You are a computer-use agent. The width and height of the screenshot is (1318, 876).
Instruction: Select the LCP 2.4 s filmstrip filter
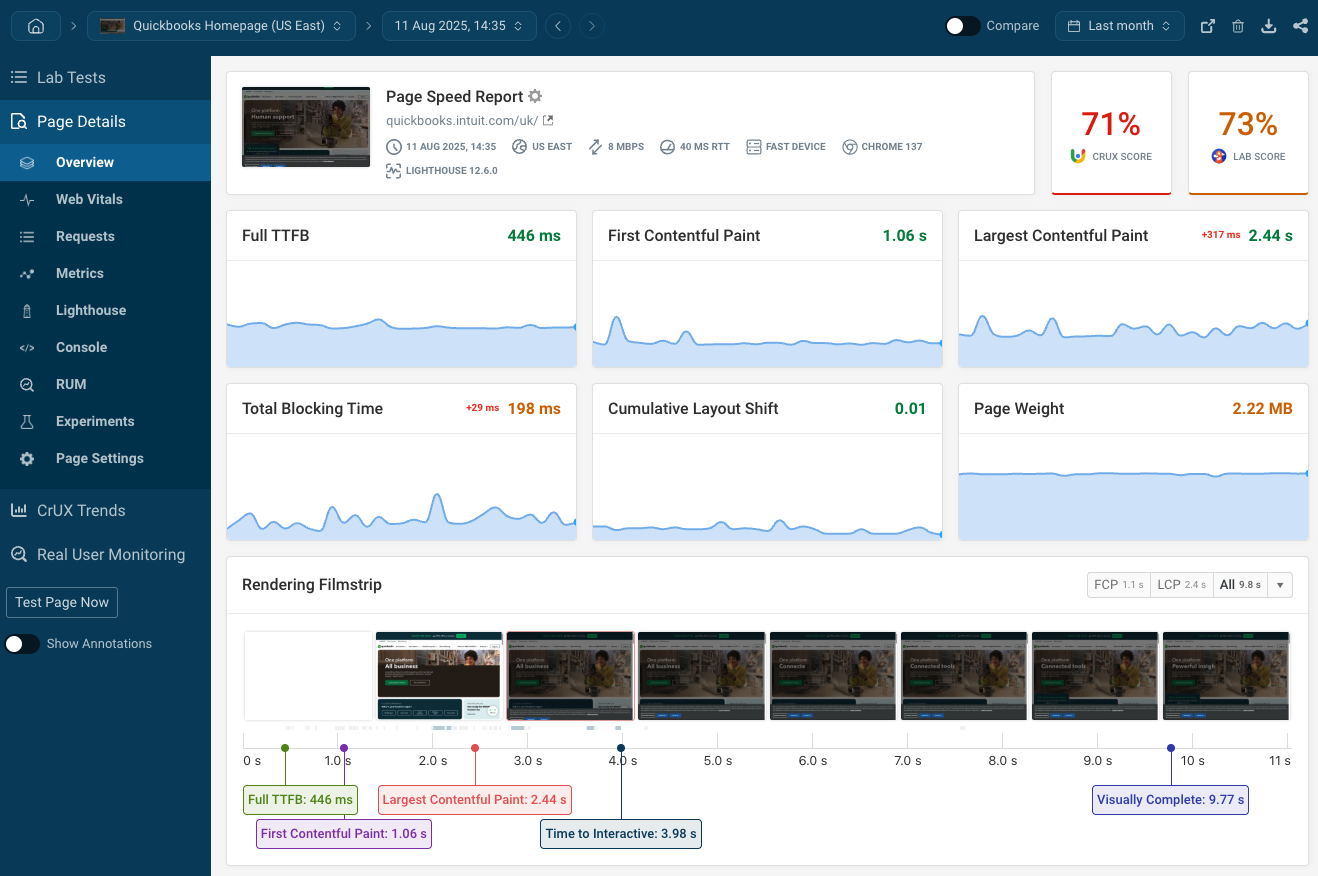pyautogui.click(x=1181, y=585)
